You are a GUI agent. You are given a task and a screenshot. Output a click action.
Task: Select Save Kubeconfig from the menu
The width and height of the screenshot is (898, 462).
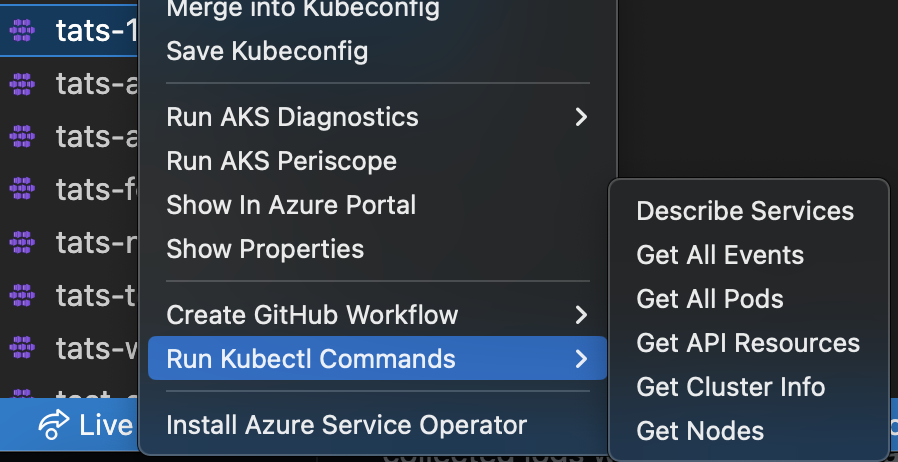tap(267, 50)
